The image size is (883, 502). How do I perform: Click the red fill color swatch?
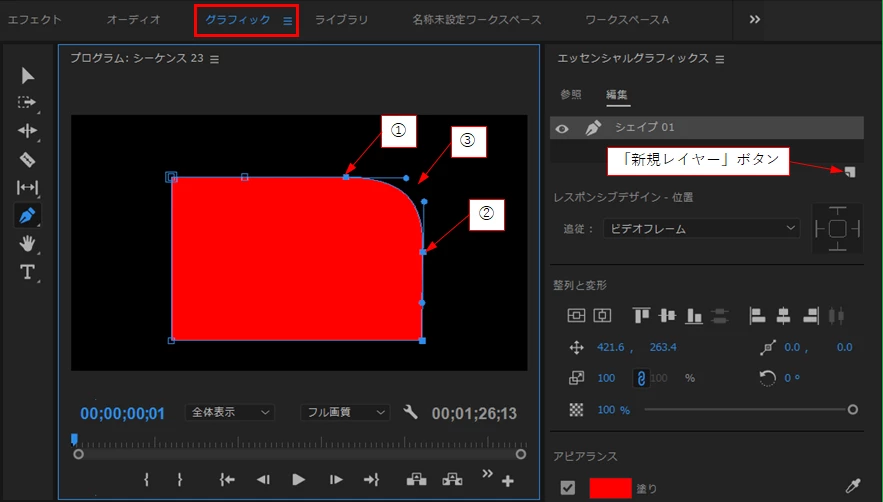[x=610, y=488]
